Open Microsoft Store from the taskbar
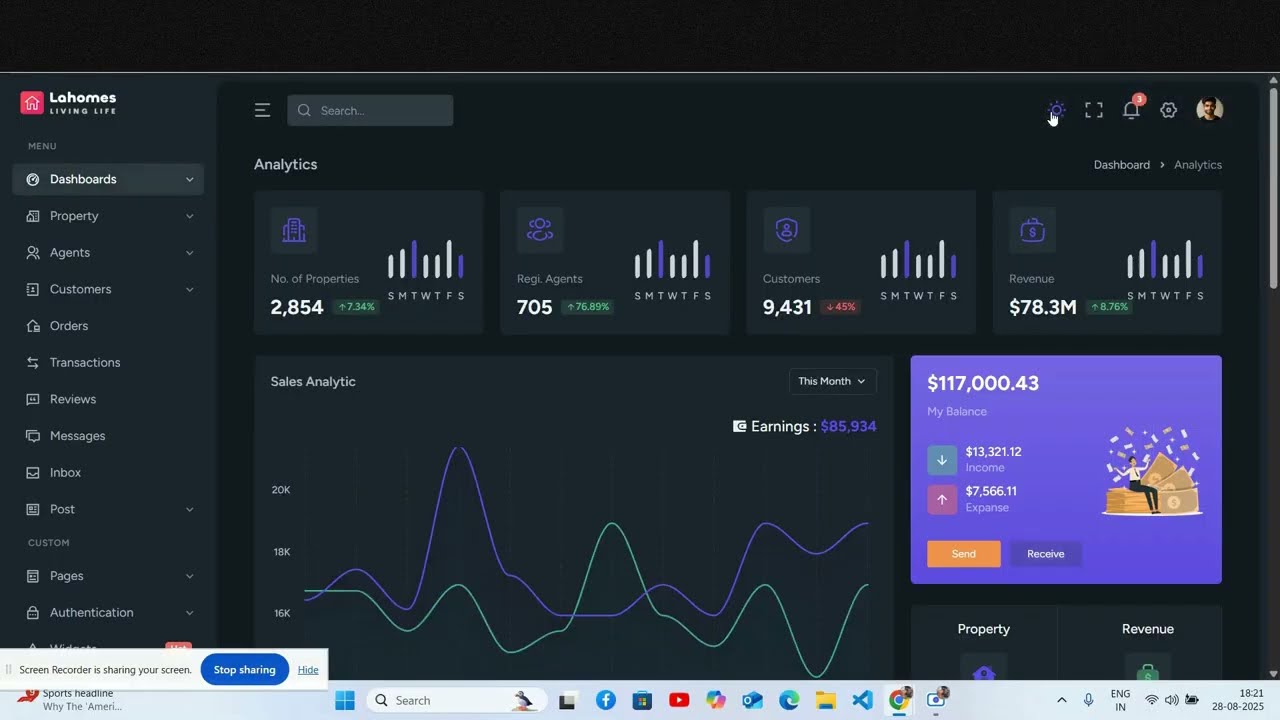1280x720 pixels. click(642, 700)
